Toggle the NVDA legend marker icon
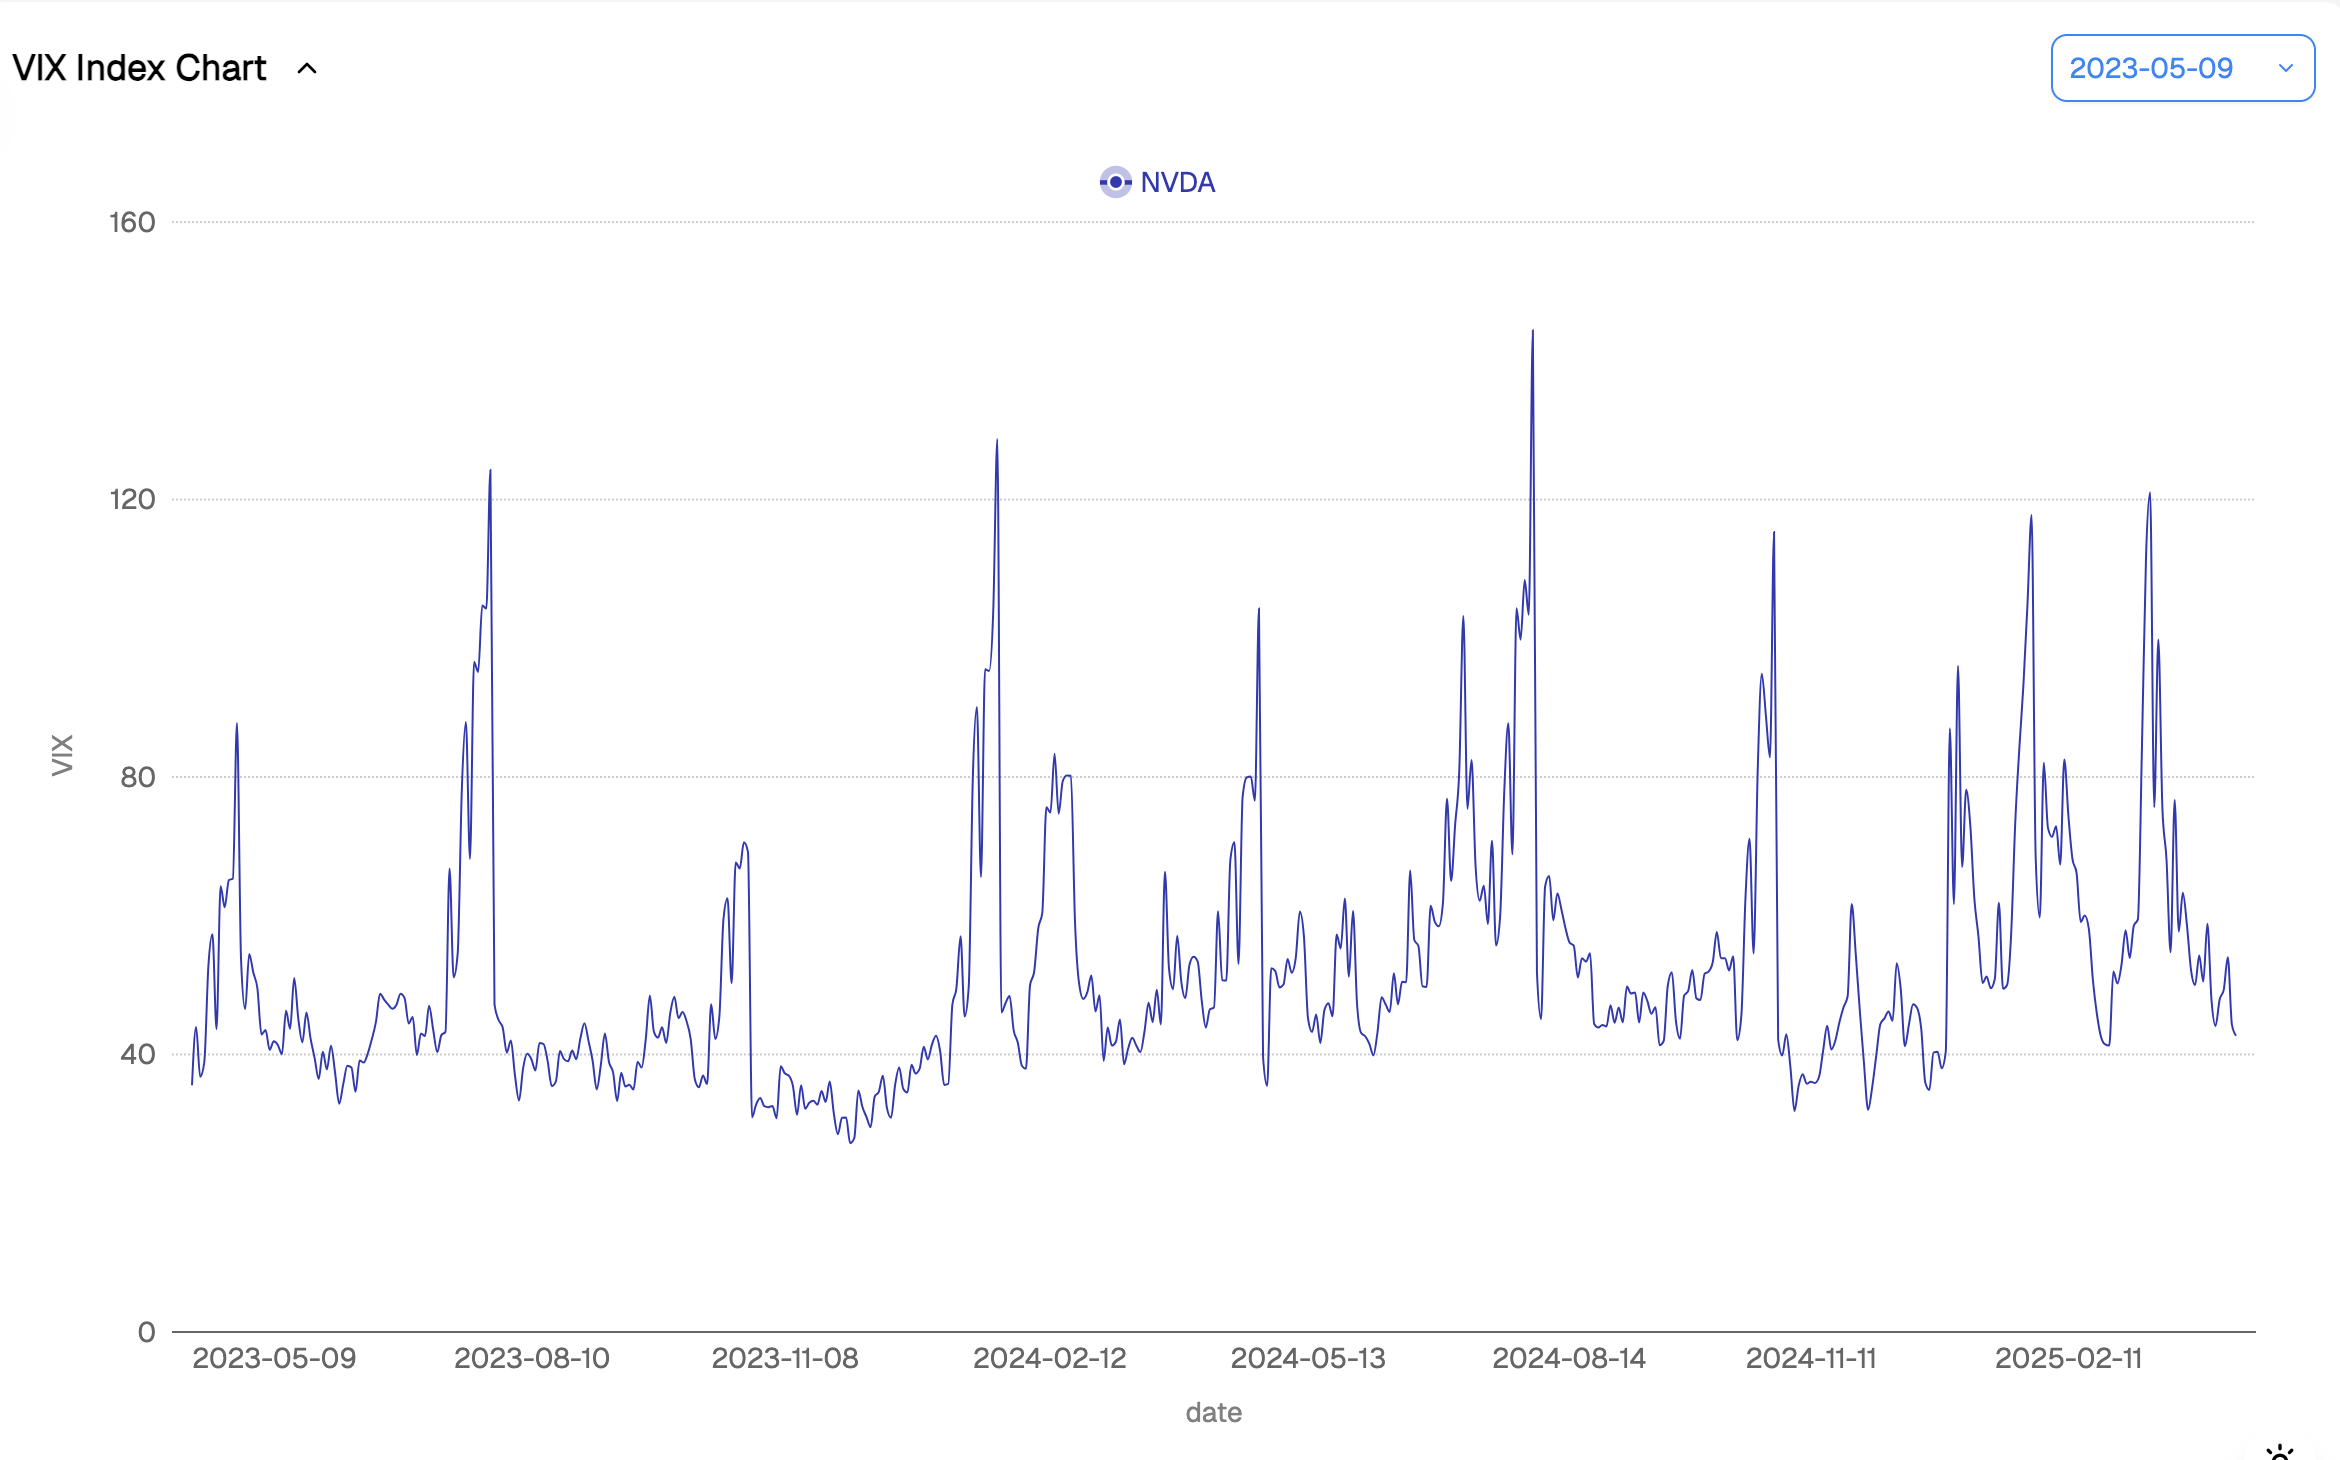Image resolution: width=2340 pixels, height=1460 pixels. point(1115,182)
